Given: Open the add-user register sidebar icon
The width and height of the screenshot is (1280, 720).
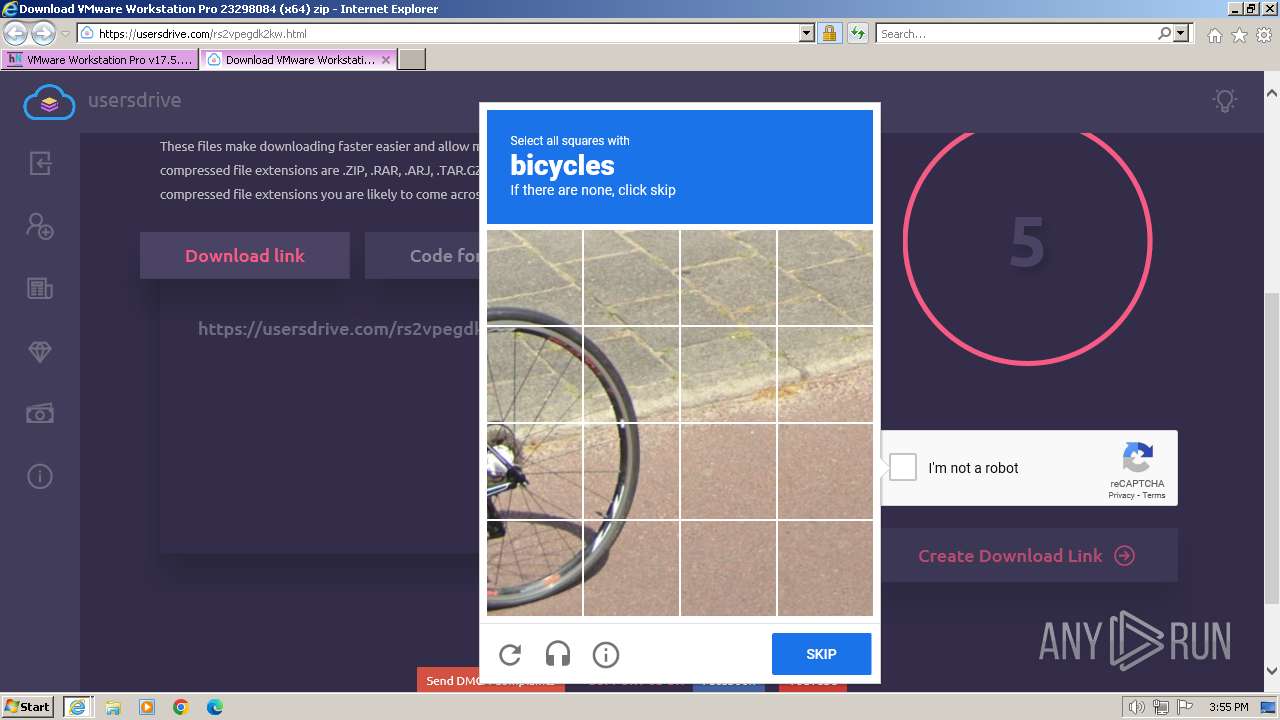Looking at the screenshot, I should [x=40, y=226].
